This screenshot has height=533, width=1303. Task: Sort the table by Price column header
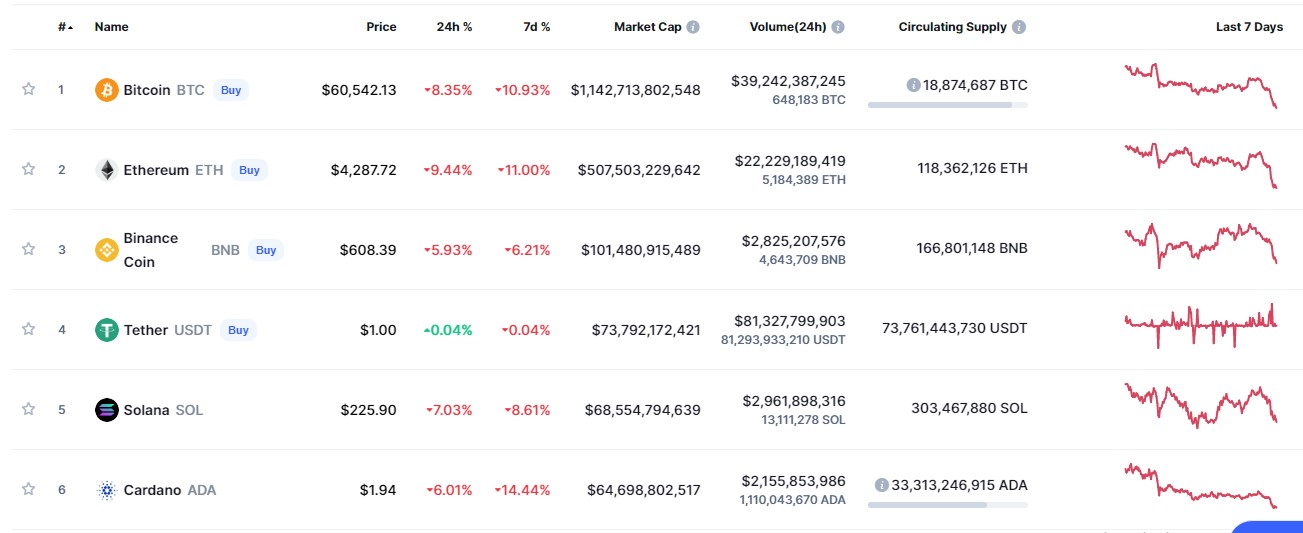[381, 27]
